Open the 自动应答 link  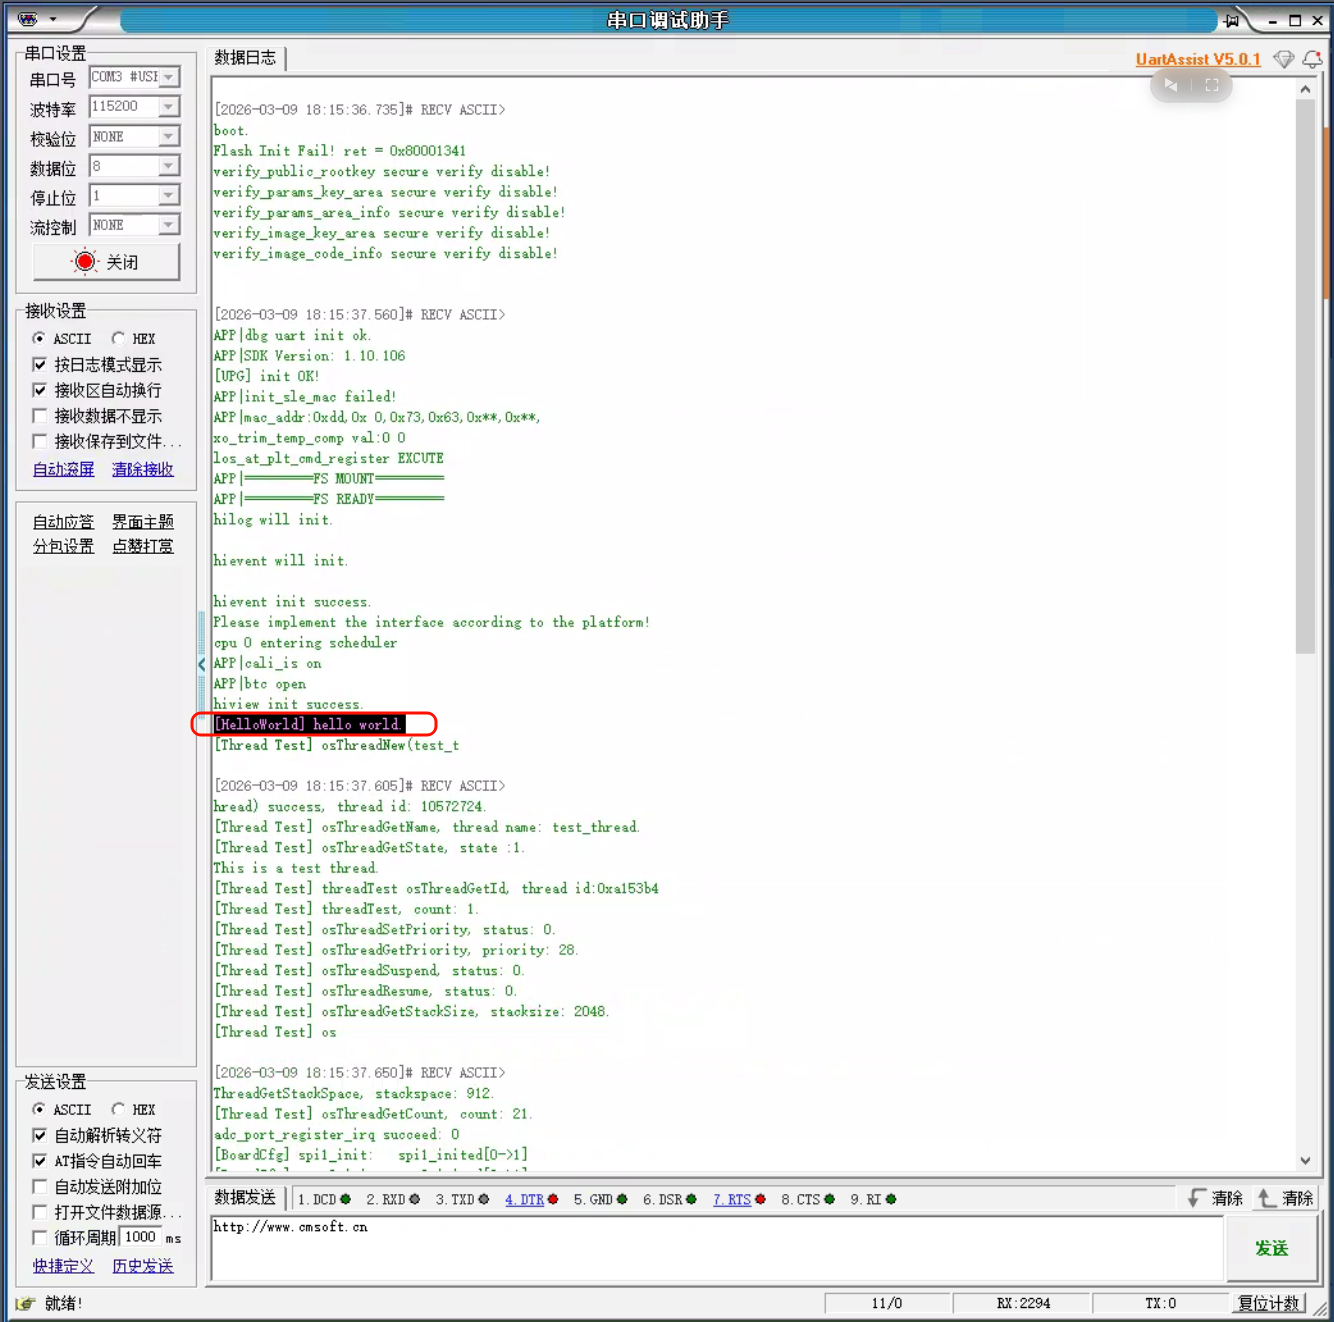[63, 522]
